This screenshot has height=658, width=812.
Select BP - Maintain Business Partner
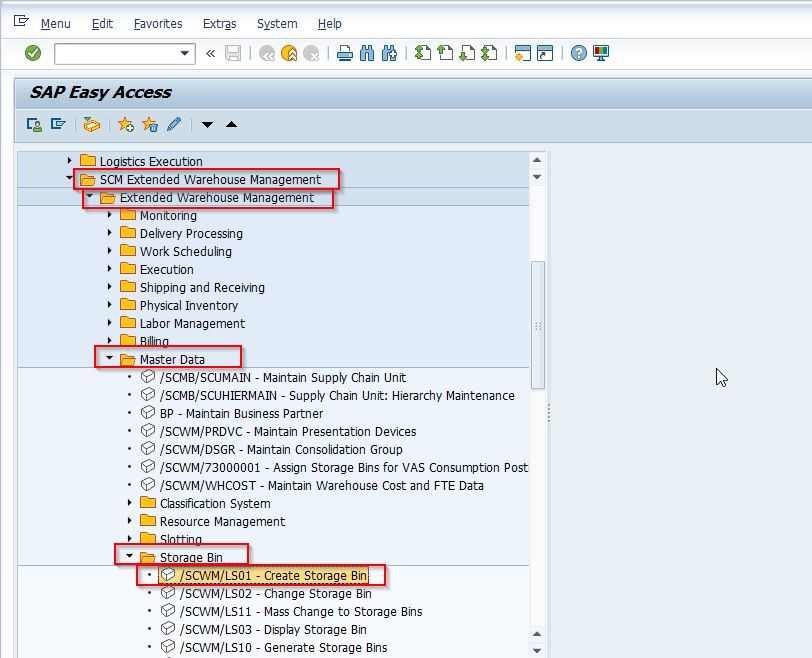241,414
